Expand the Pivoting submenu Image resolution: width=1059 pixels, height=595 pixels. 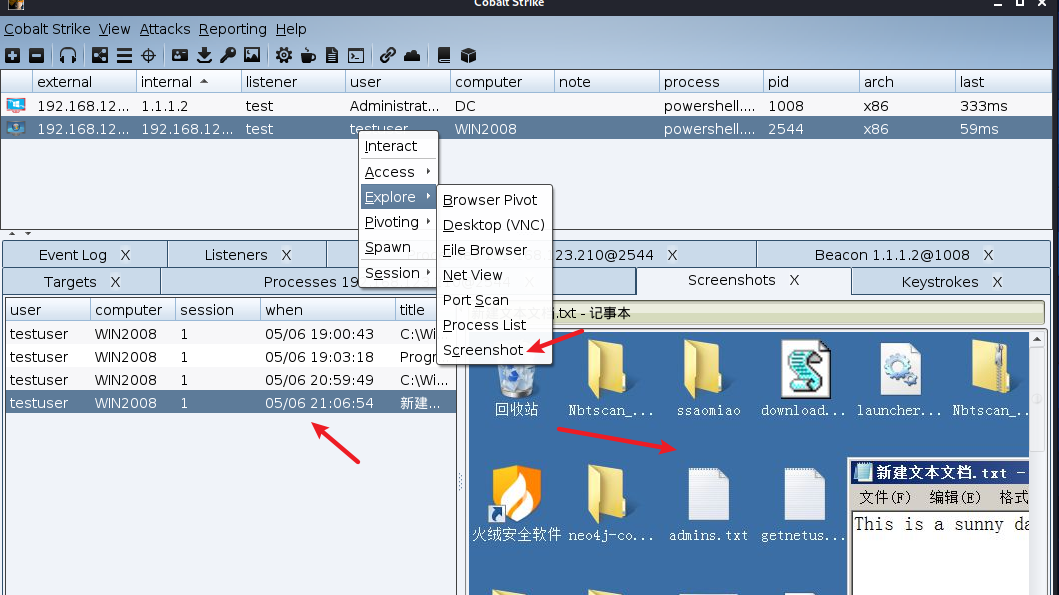tap(398, 222)
